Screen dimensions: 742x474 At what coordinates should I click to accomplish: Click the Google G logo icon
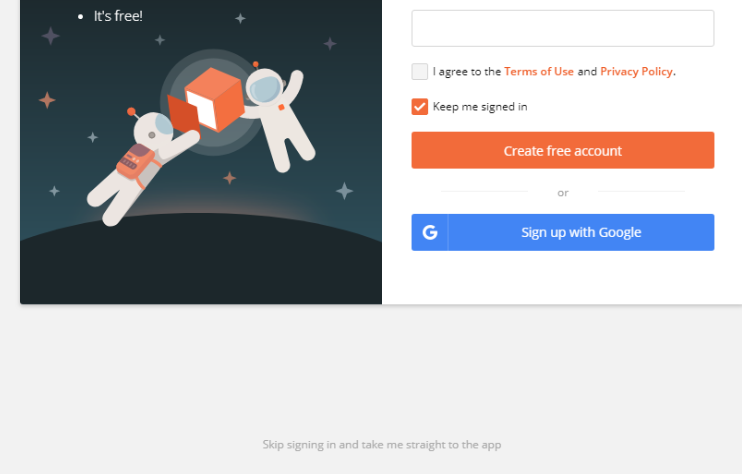(430, 232)
